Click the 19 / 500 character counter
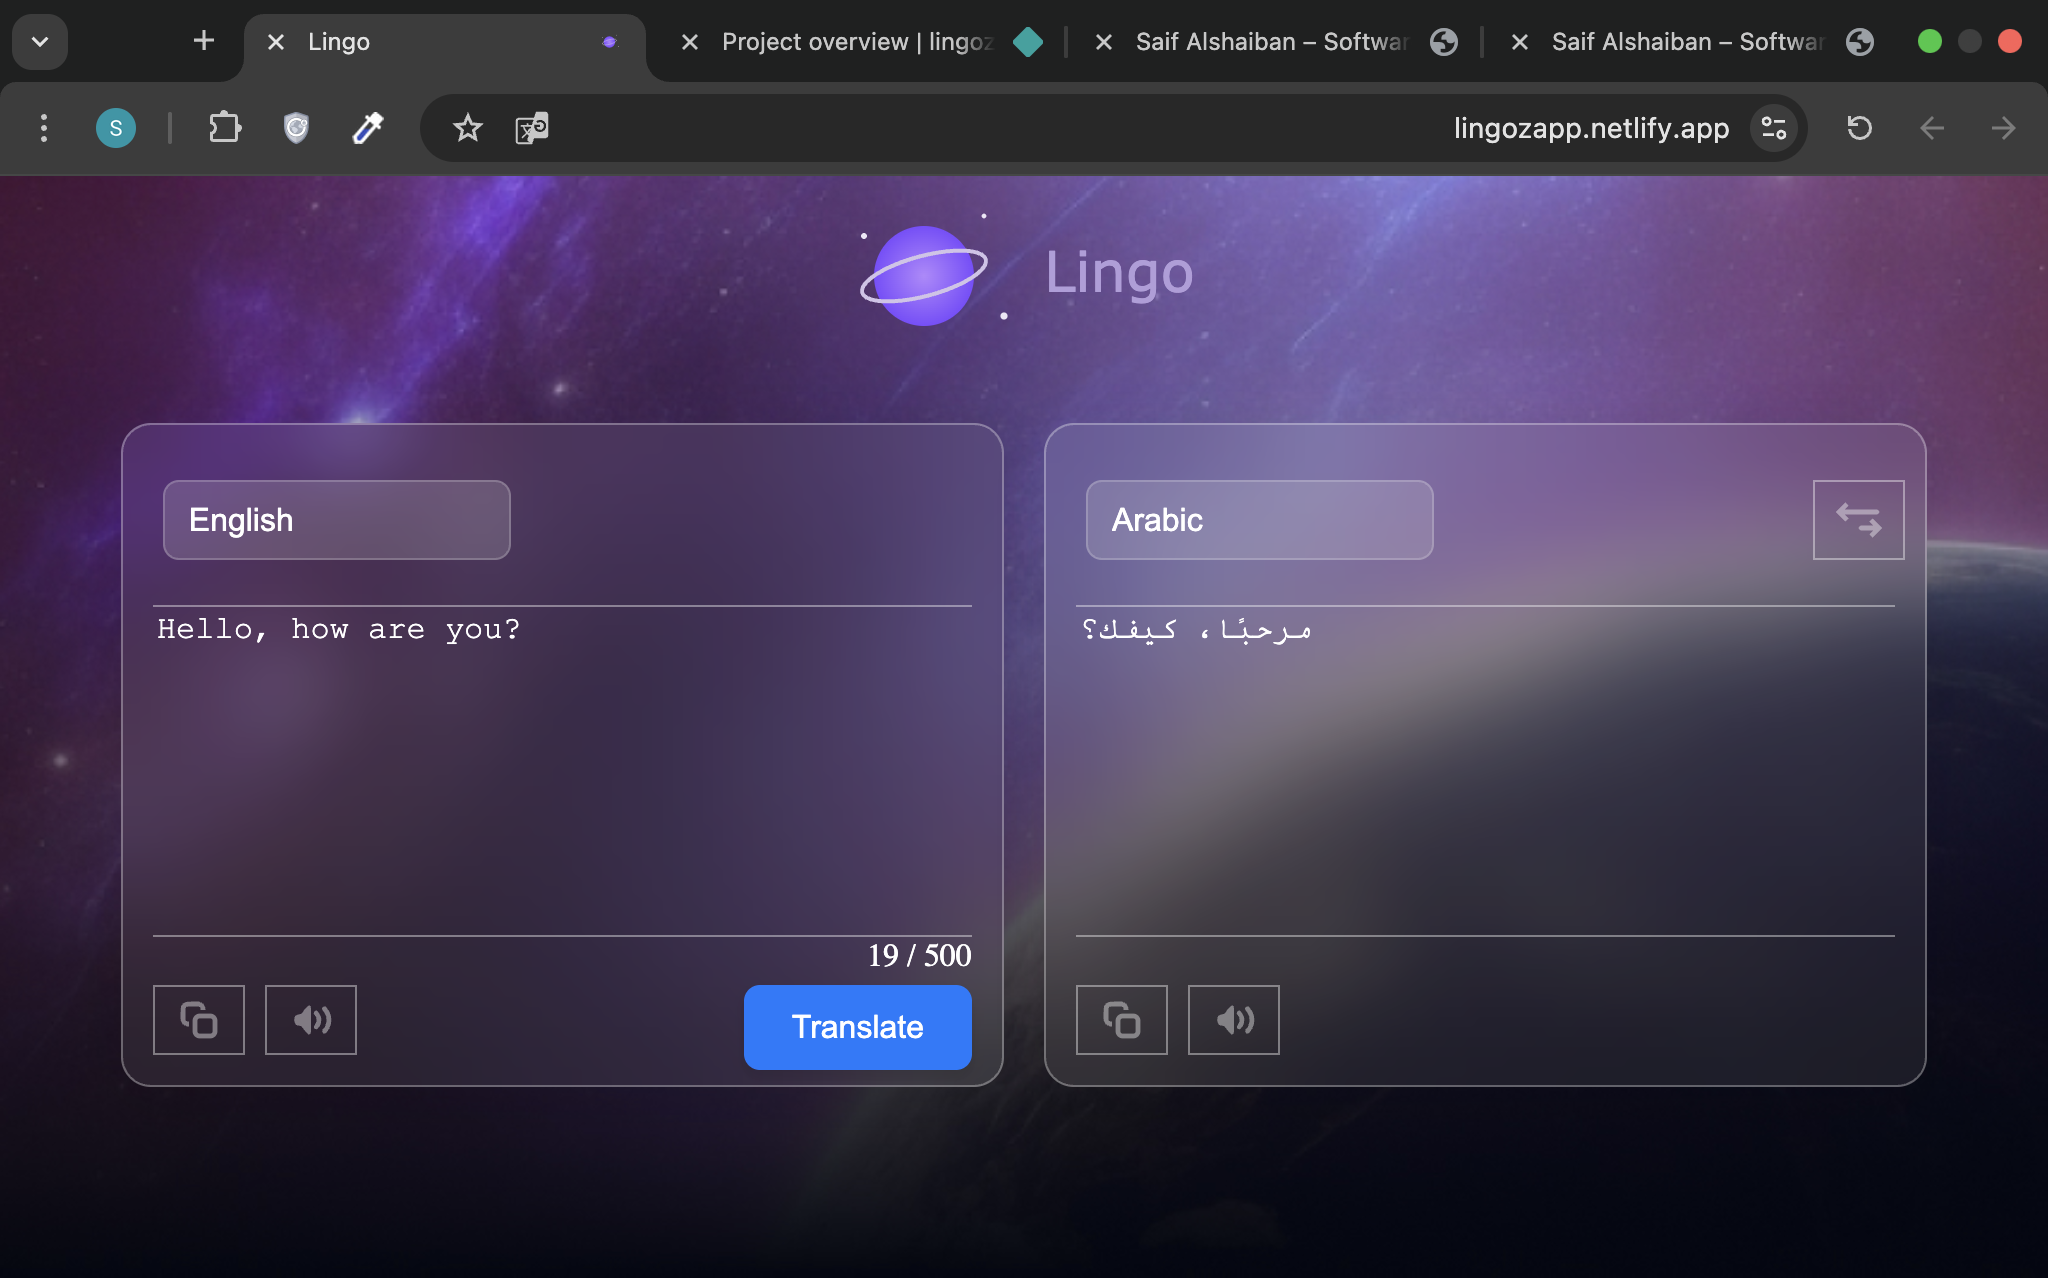The width and height of the screenshot is (2048, 1278). pyautogui.click(x=919, y=956)
